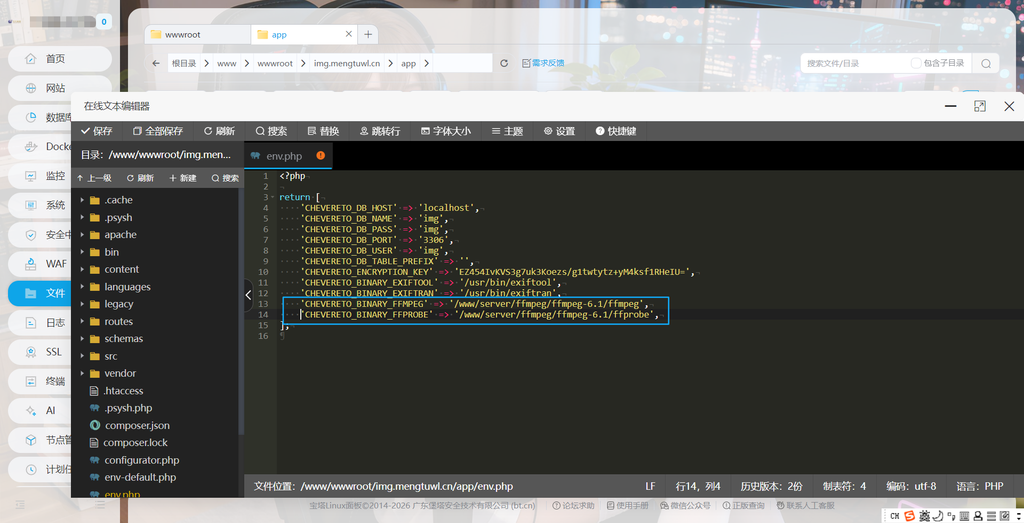Open the env-default.php file

coord(140,477)
